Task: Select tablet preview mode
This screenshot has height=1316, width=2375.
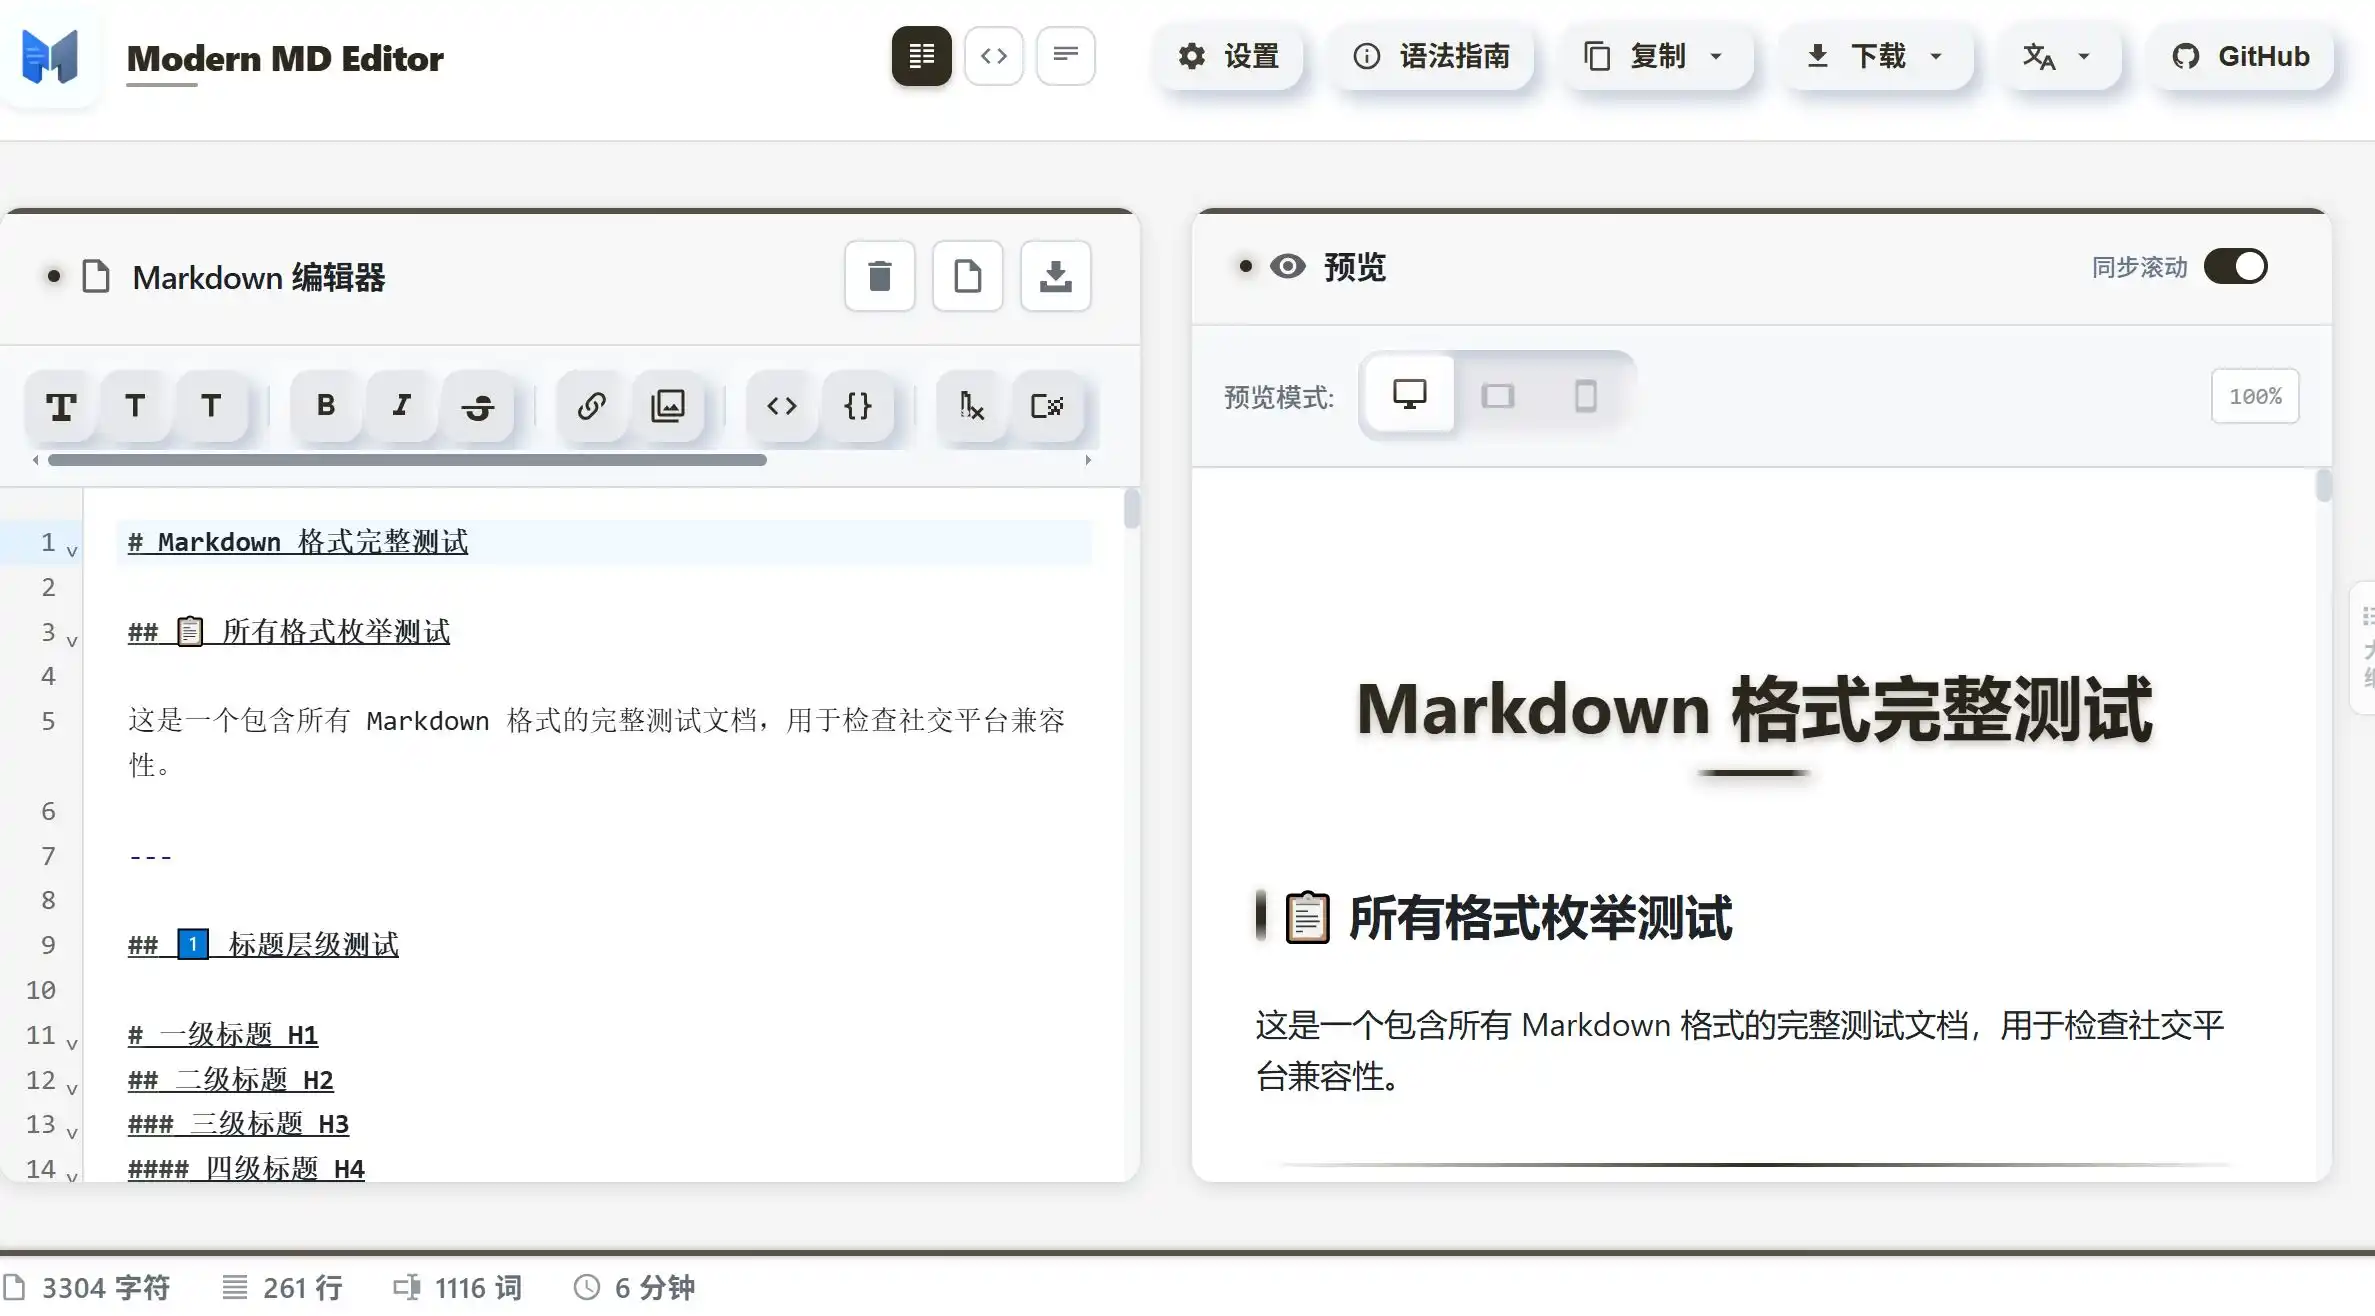Action: (x=1498, y=395)
